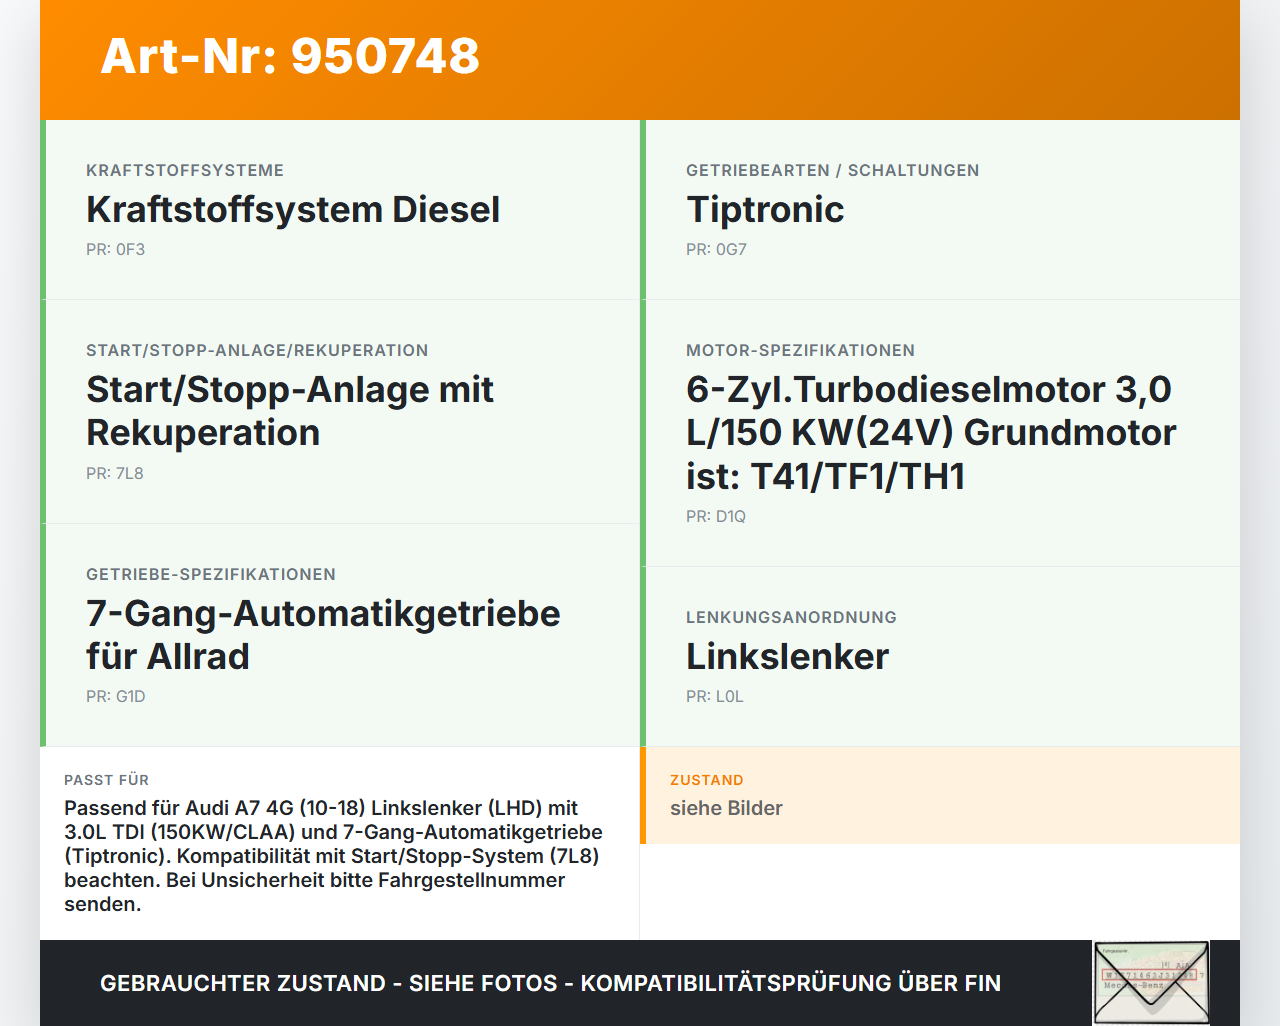Click the Art-Nr: 950748 heading
Image resolution: width=1280 pixels, height=1026 pixels.
(289, 57)
